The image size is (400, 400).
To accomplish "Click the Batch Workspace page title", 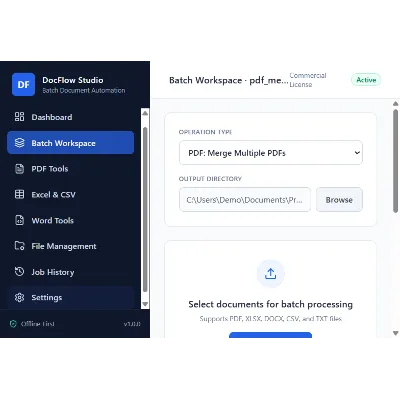I will pos(229,80).
